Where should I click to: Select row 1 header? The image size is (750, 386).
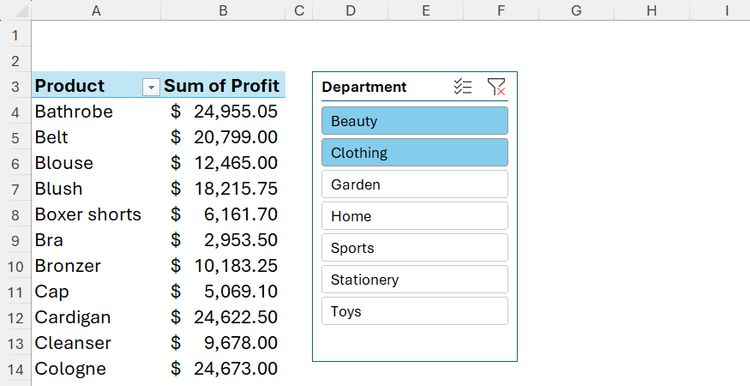(x=15, y=35)
